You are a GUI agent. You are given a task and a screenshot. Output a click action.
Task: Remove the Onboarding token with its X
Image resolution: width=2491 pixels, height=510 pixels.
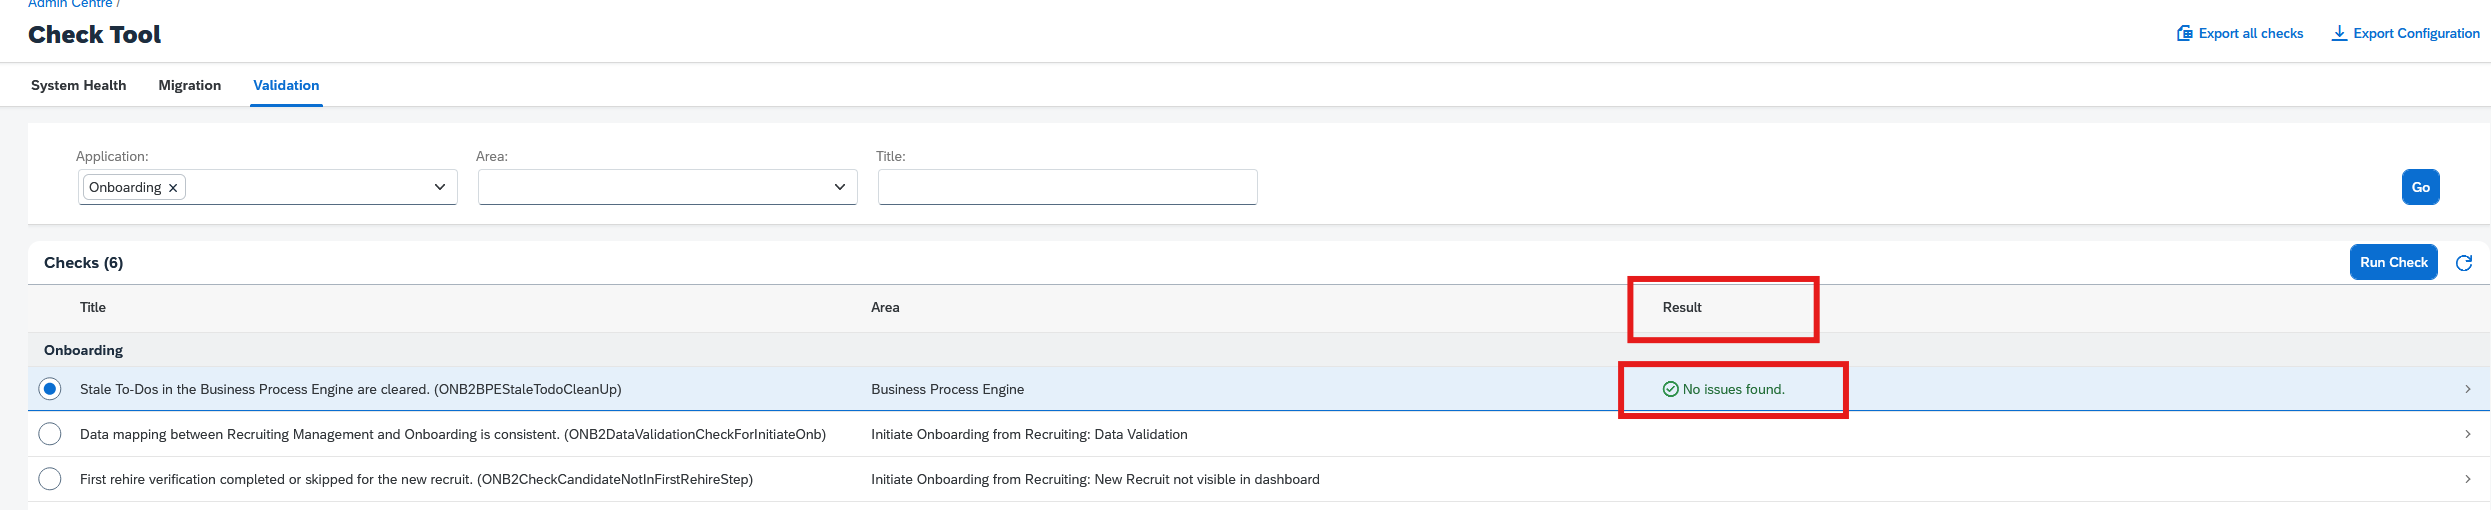pos(173,188)
